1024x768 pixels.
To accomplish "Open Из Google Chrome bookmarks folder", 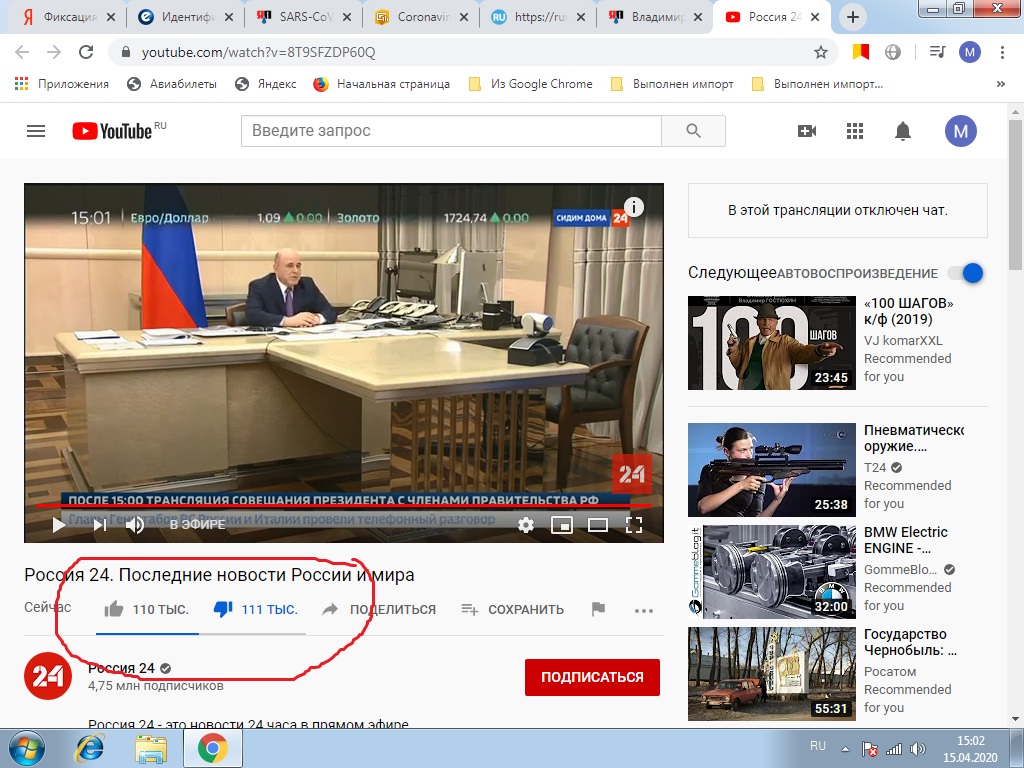I will pyautogui.click(x=530, y=84).
